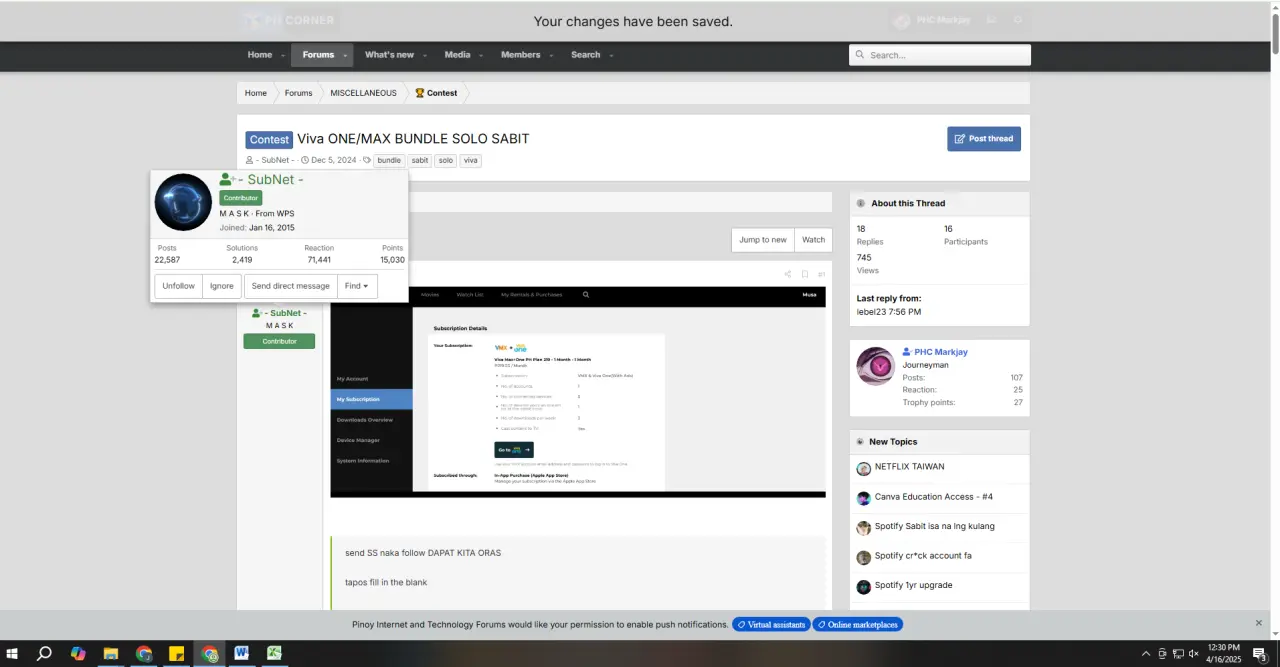Click the Watch button
Image resolution: width=1280 pixels, height=667 pixels.
click(814, 239)
